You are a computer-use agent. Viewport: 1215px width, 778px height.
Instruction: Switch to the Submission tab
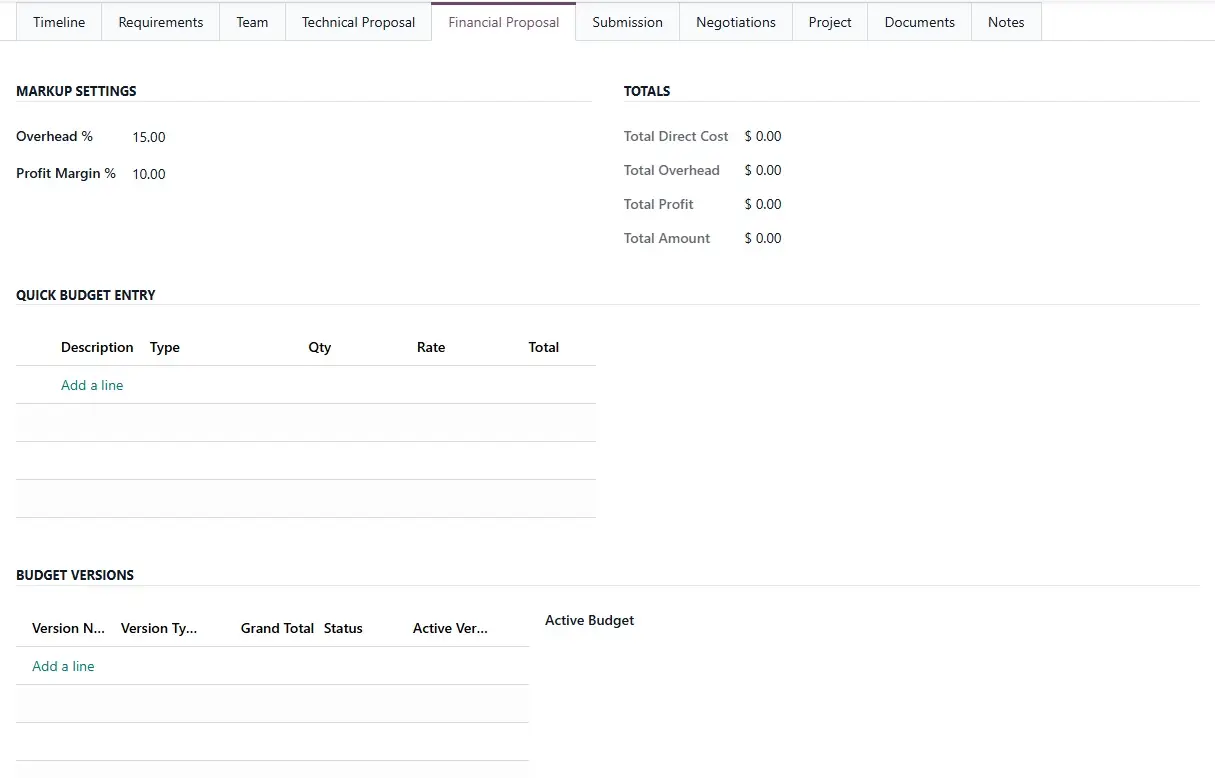627,22
